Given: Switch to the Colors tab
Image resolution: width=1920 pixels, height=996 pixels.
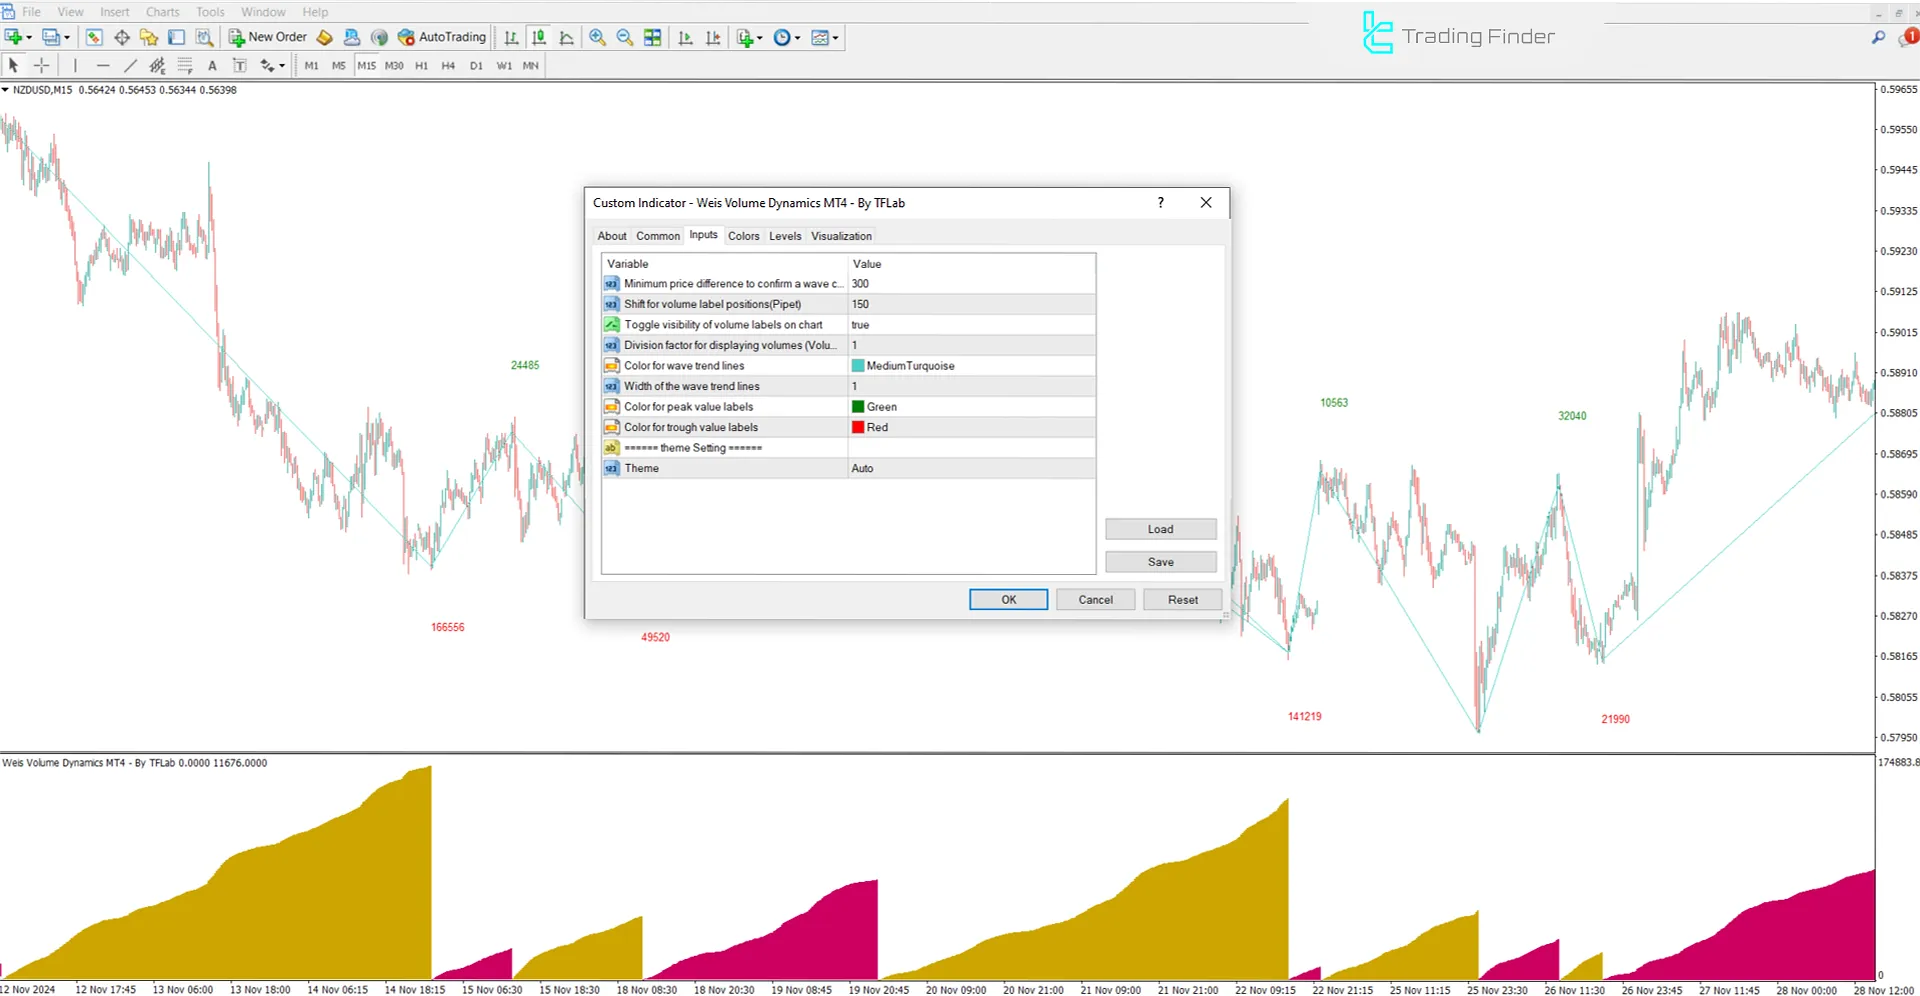Looking at the screenshot, I should point(744,235).
